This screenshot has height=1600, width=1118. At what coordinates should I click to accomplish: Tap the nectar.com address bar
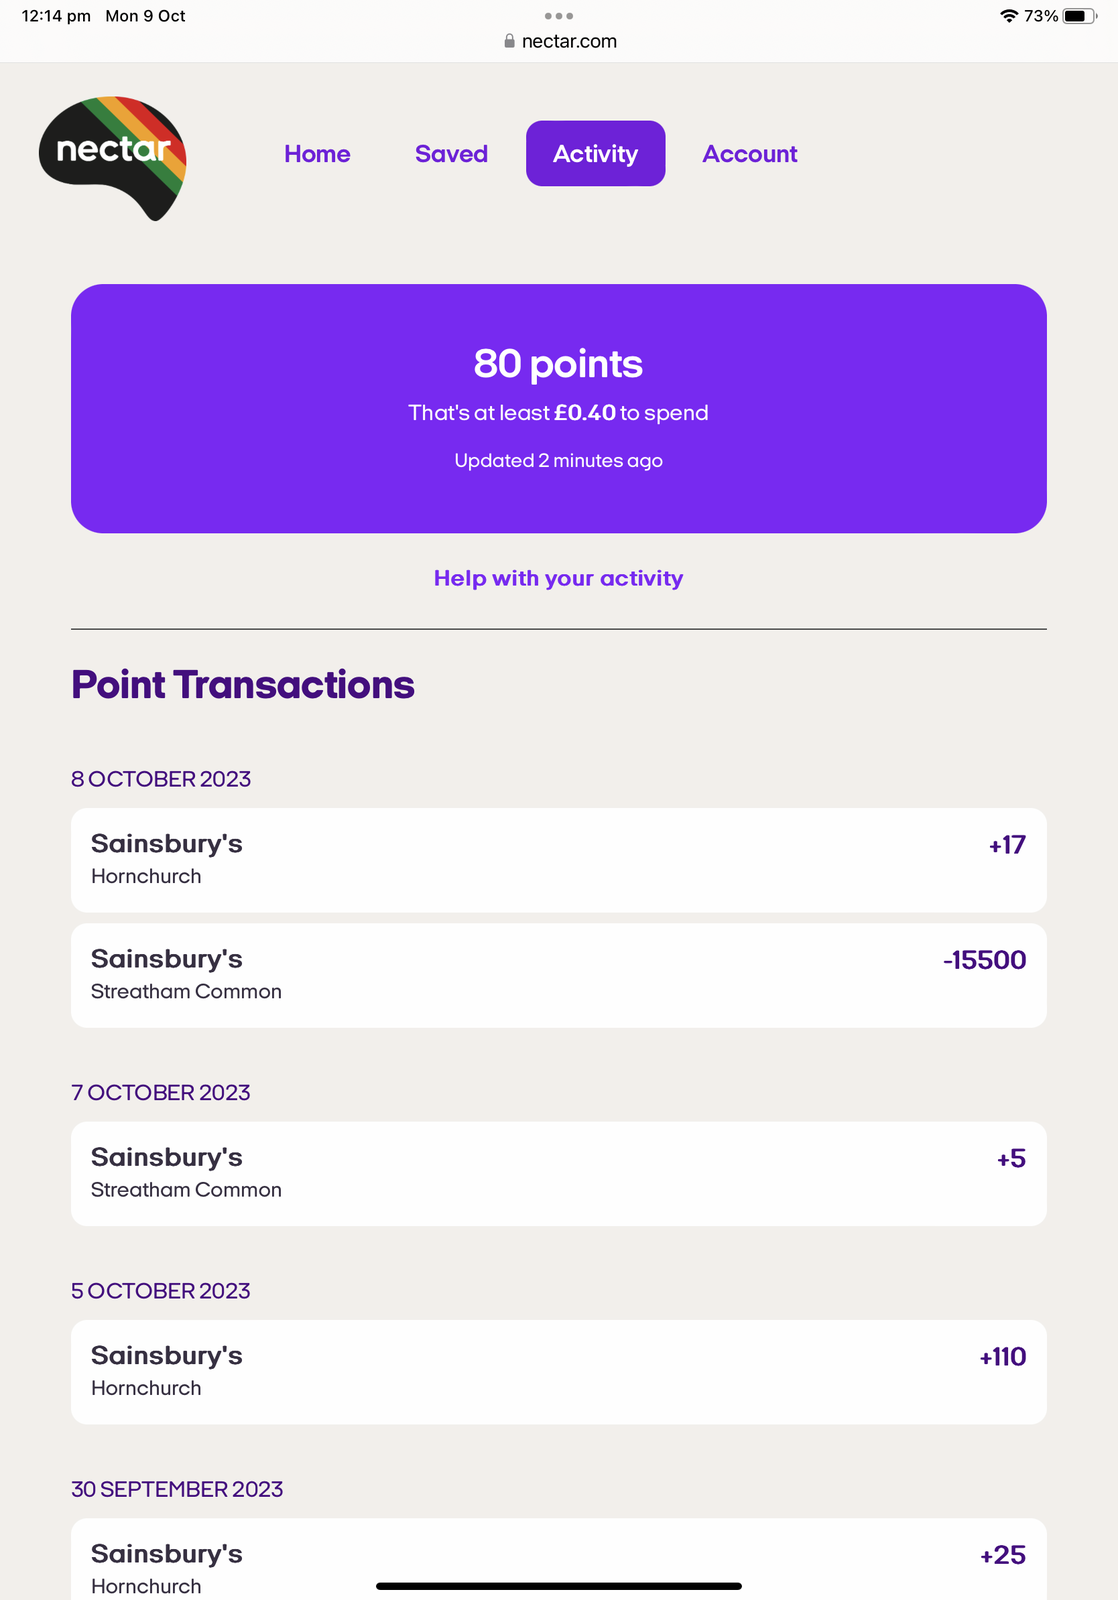coord(568,41)
